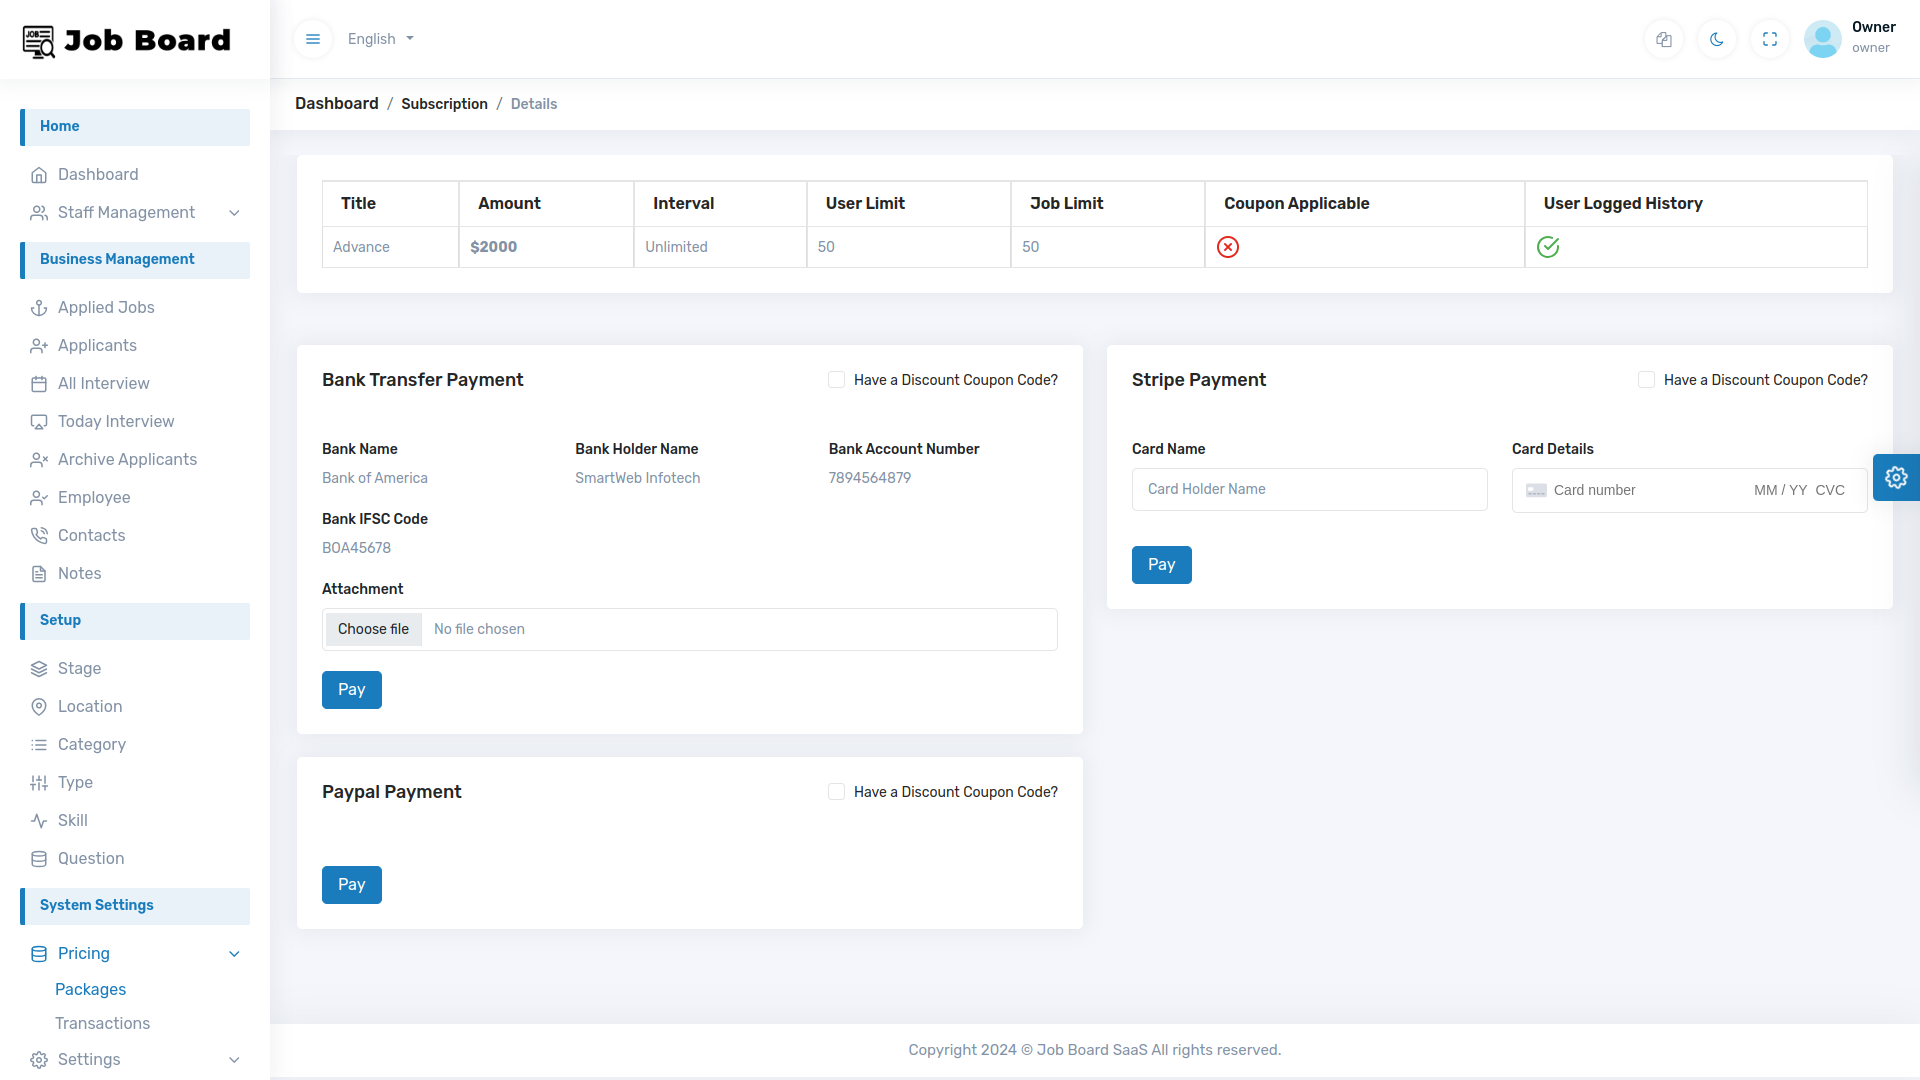Image resolution: width=1920 pixels, height=1080 pixels.
Task: Select the Contacts phone icon in sidebar
Action: (38, 535)
